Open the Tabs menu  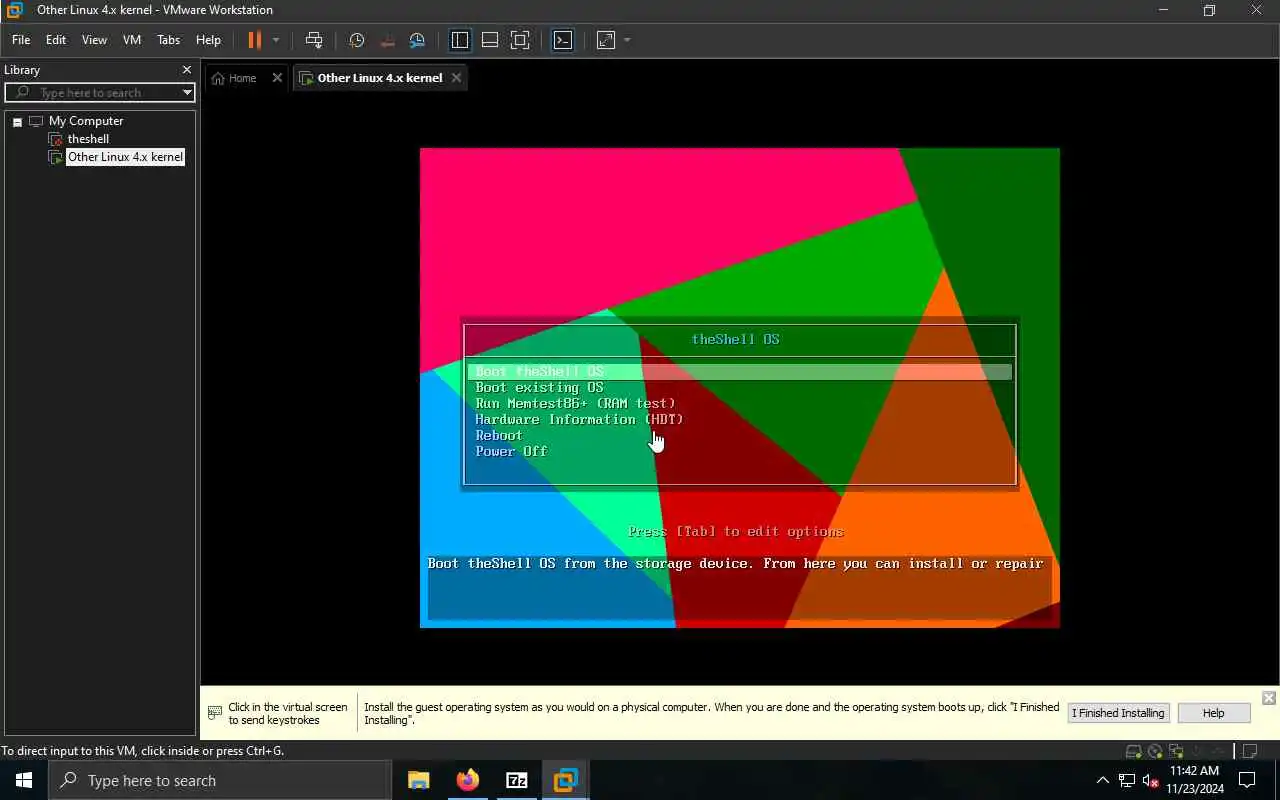pyautogui.click(x=169, y=40)
